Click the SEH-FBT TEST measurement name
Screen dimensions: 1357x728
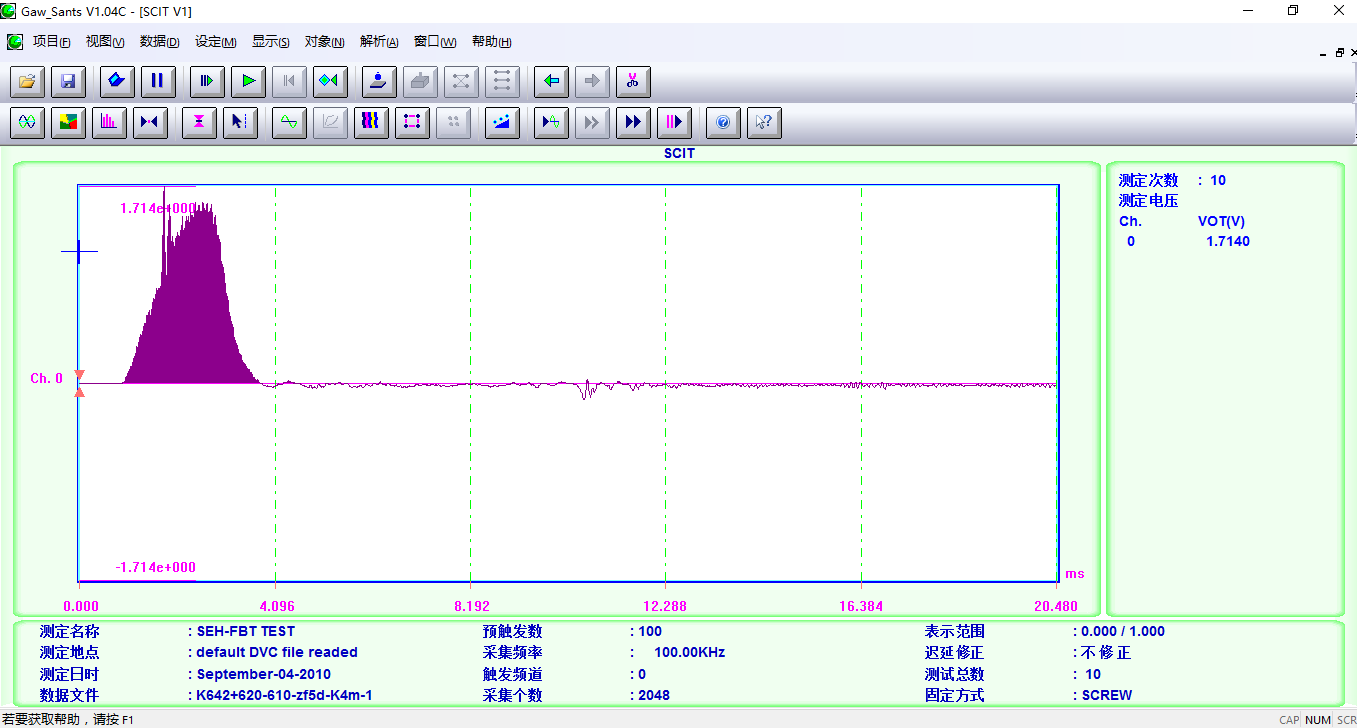click(246, 631)
